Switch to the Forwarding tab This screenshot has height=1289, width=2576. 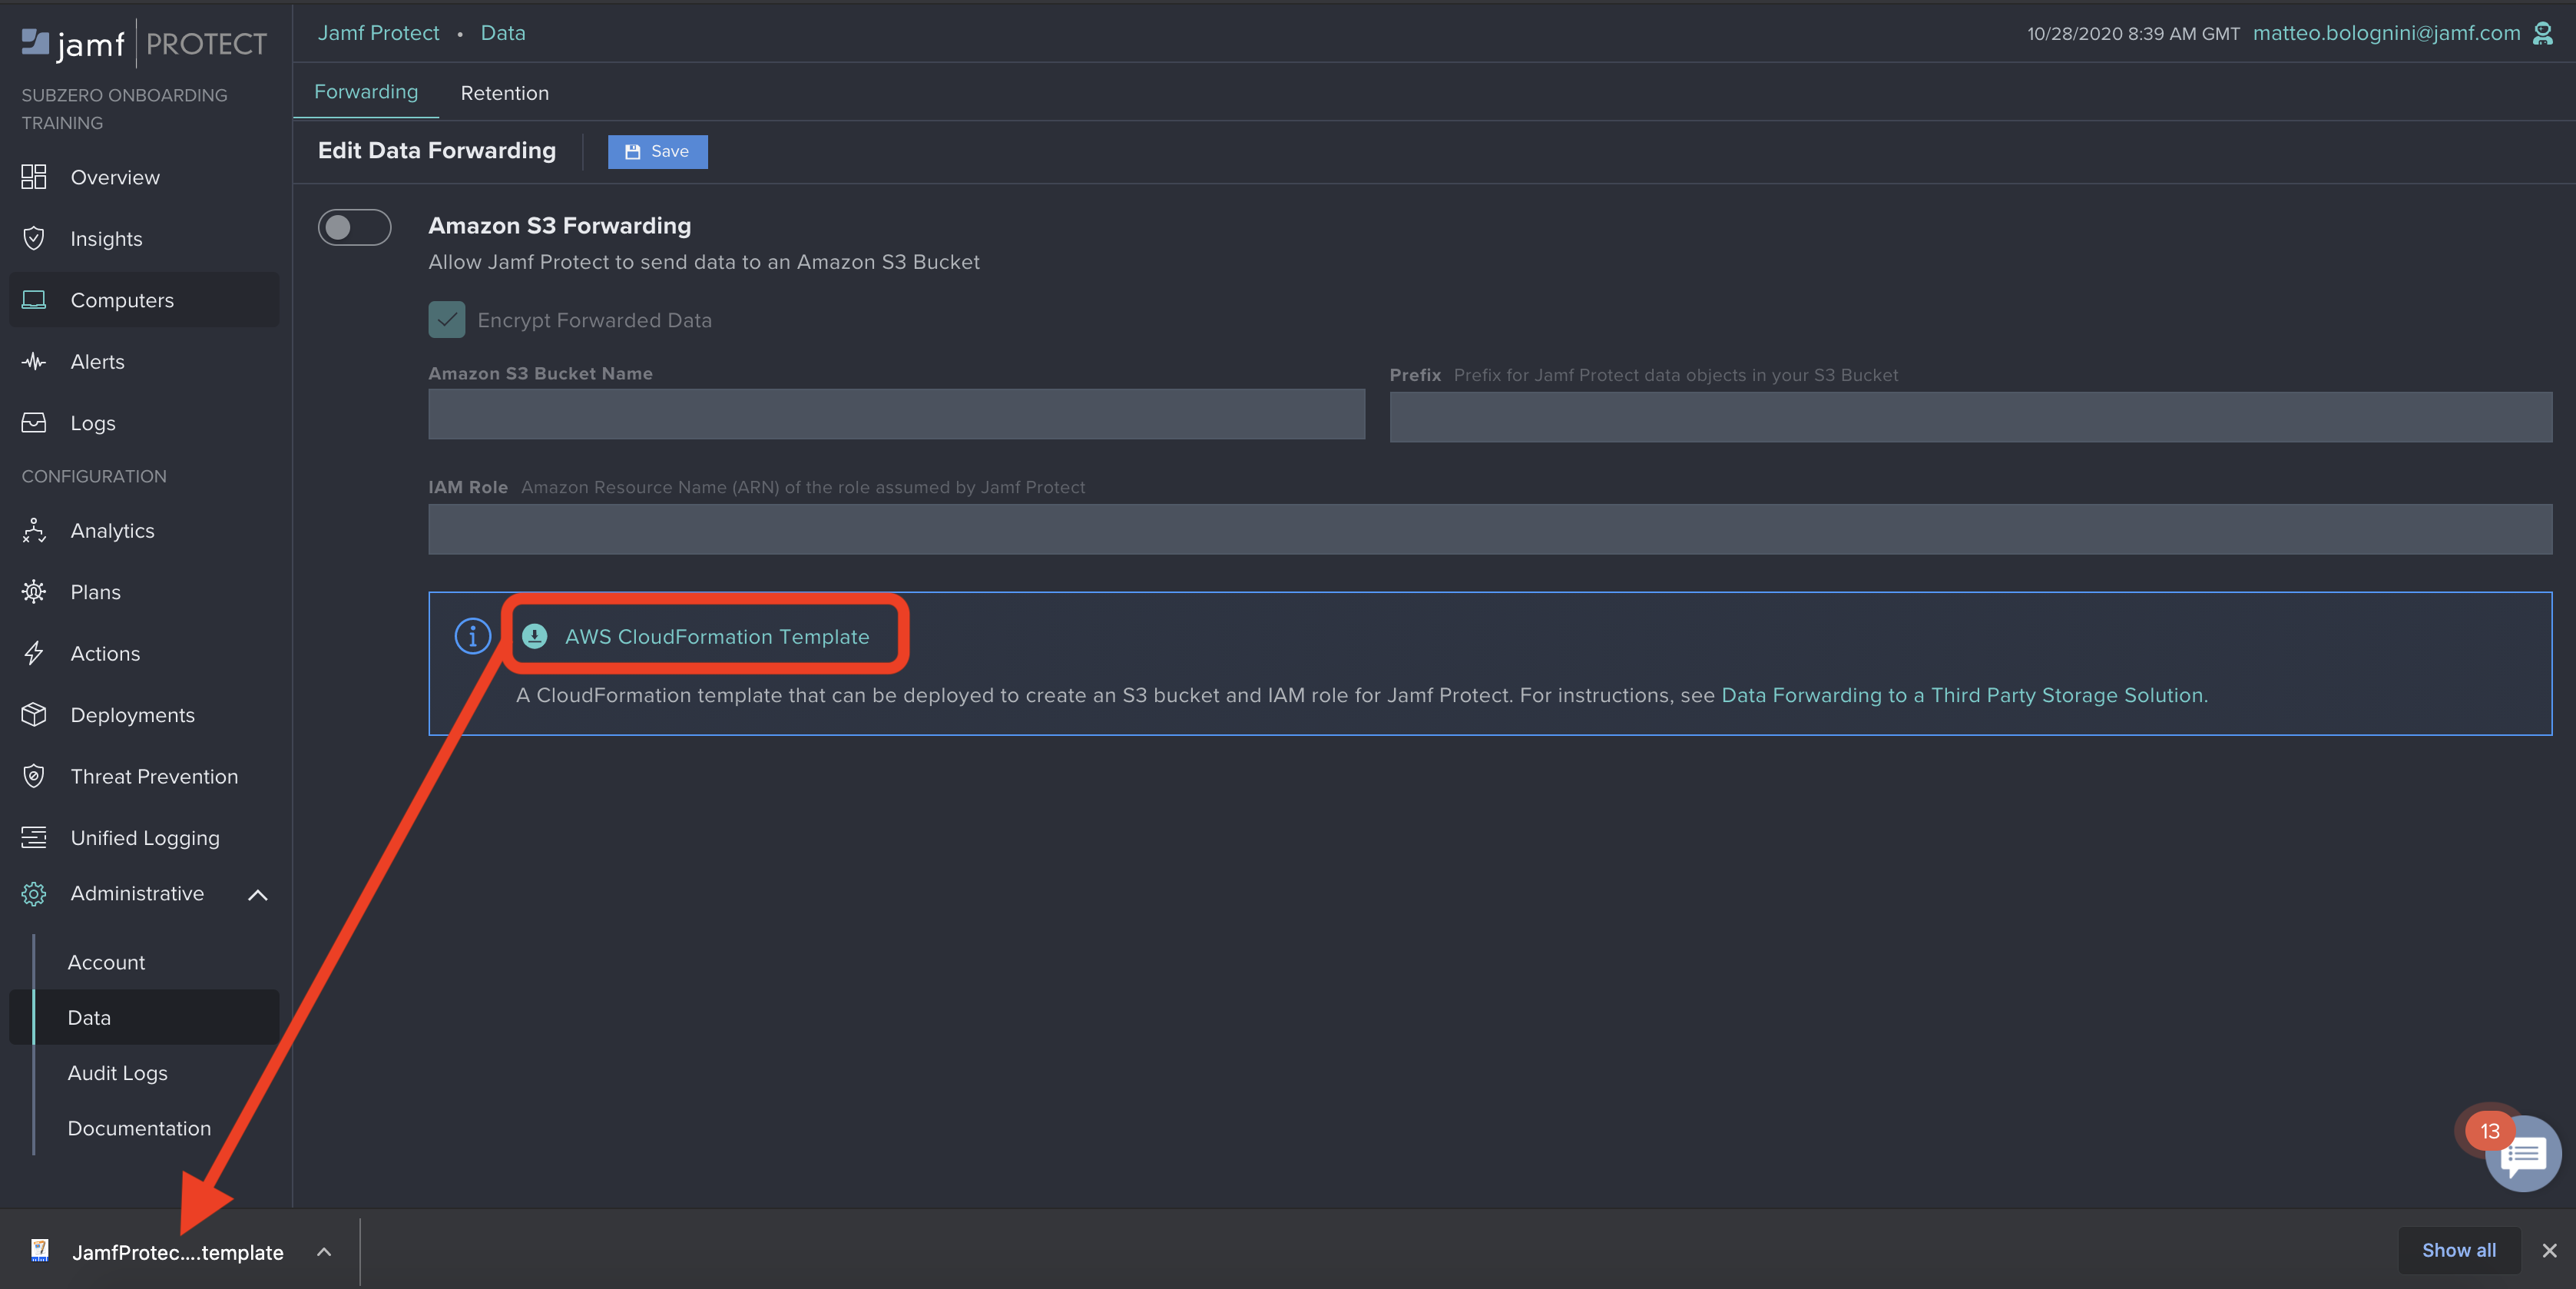point(366,92)
